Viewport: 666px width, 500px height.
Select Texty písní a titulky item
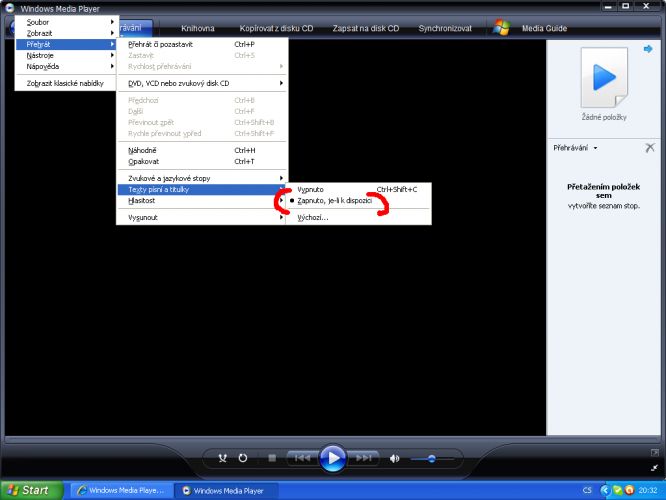click(x=202, y=189)
